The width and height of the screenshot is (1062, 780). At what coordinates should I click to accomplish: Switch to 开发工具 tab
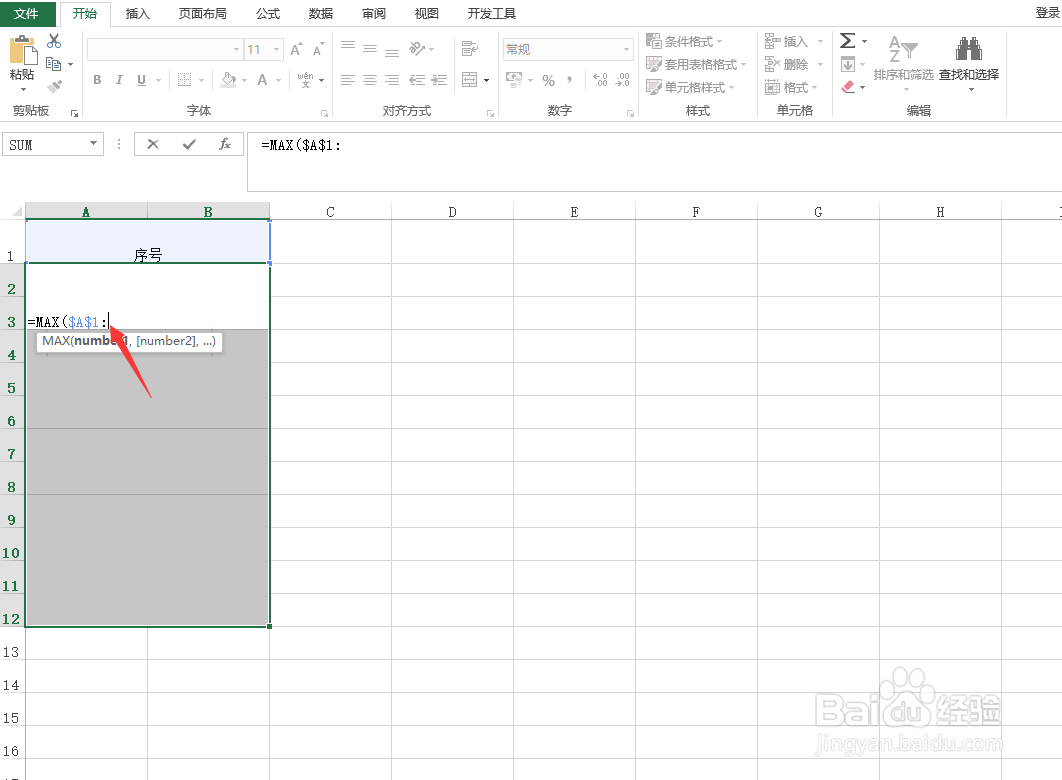(491, 14)
